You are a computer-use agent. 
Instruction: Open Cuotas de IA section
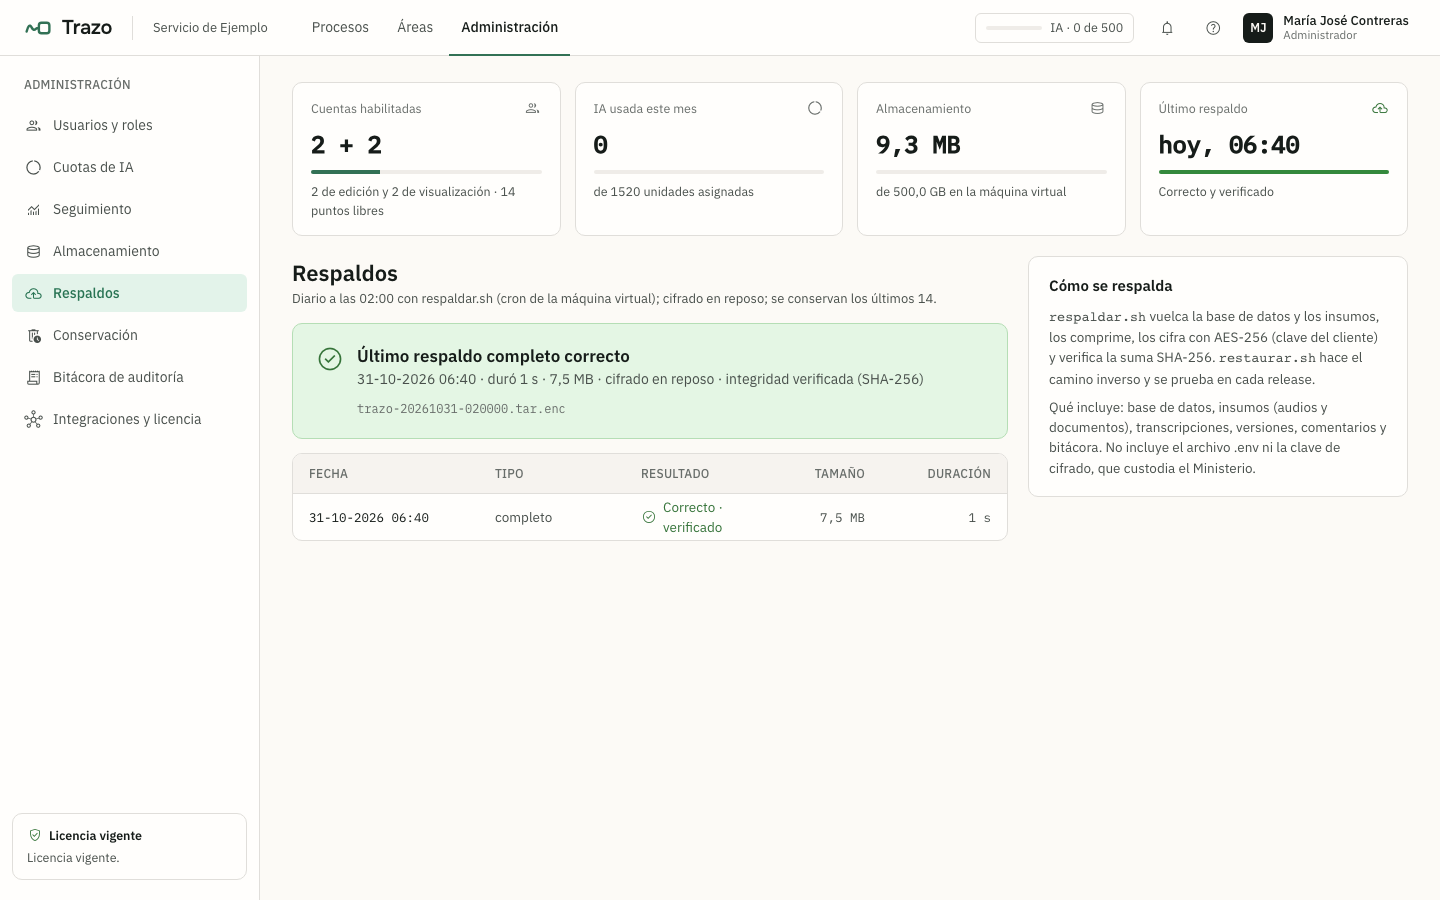tap(130, 167)
